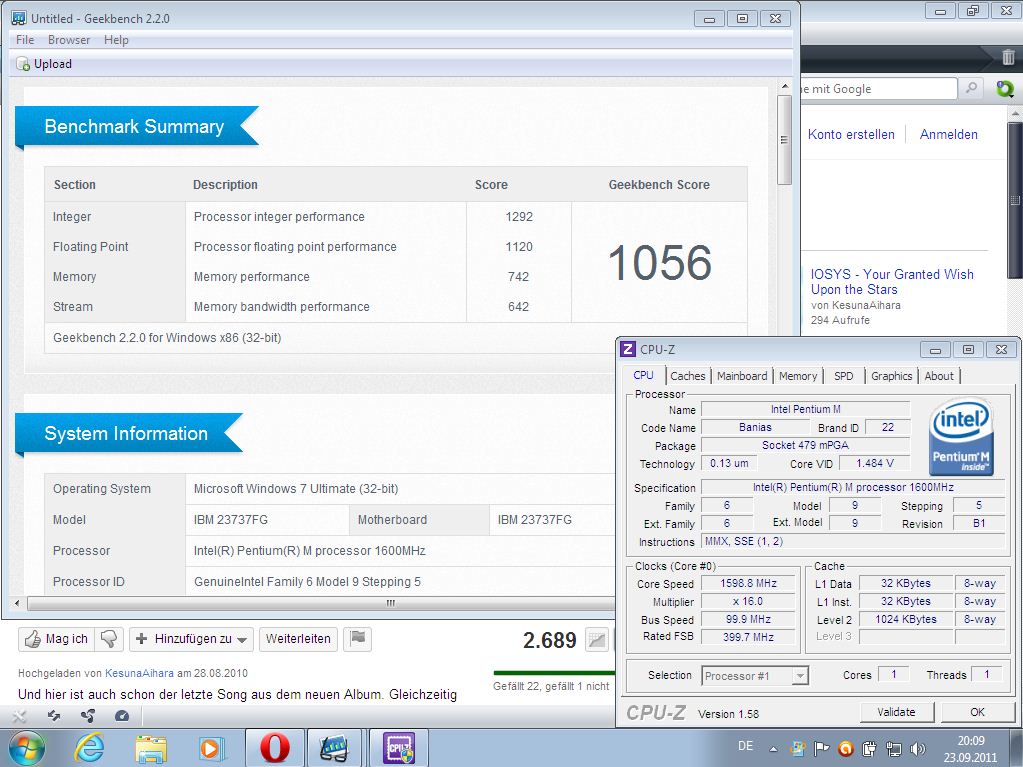Image resolution: width=1023 pixels, height=767 pixels.
Task: Open the Browser menu in Geekbench
Action: (69, 40)
